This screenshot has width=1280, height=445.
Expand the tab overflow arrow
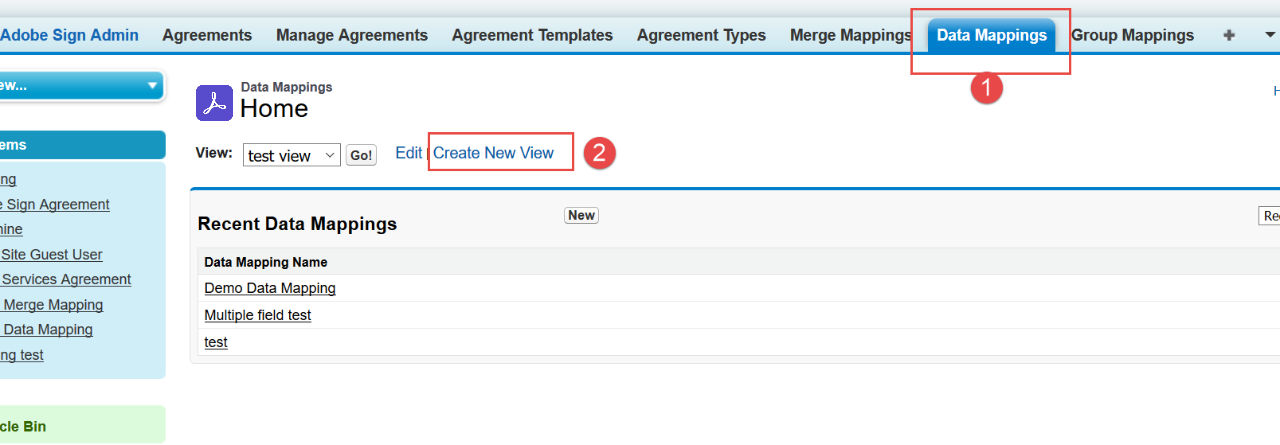(1269, 35)
